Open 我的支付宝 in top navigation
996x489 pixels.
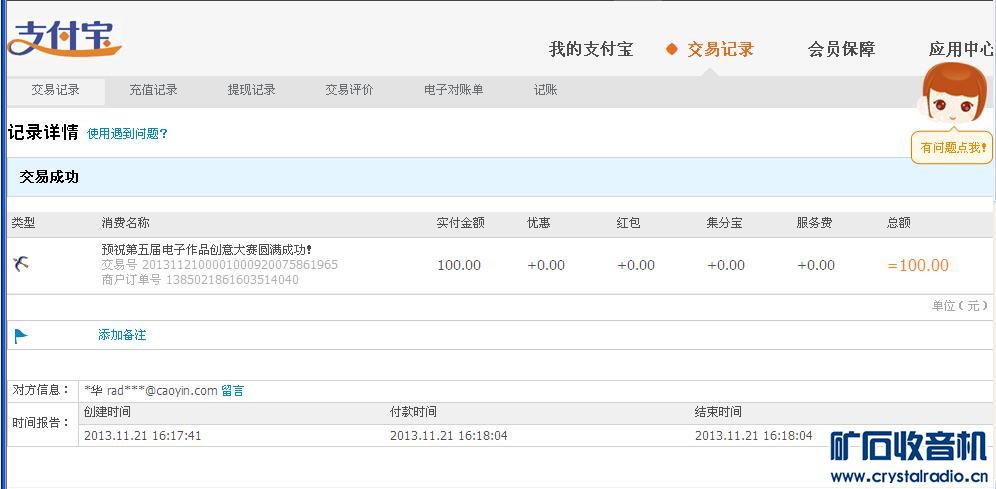click(590, 49)
